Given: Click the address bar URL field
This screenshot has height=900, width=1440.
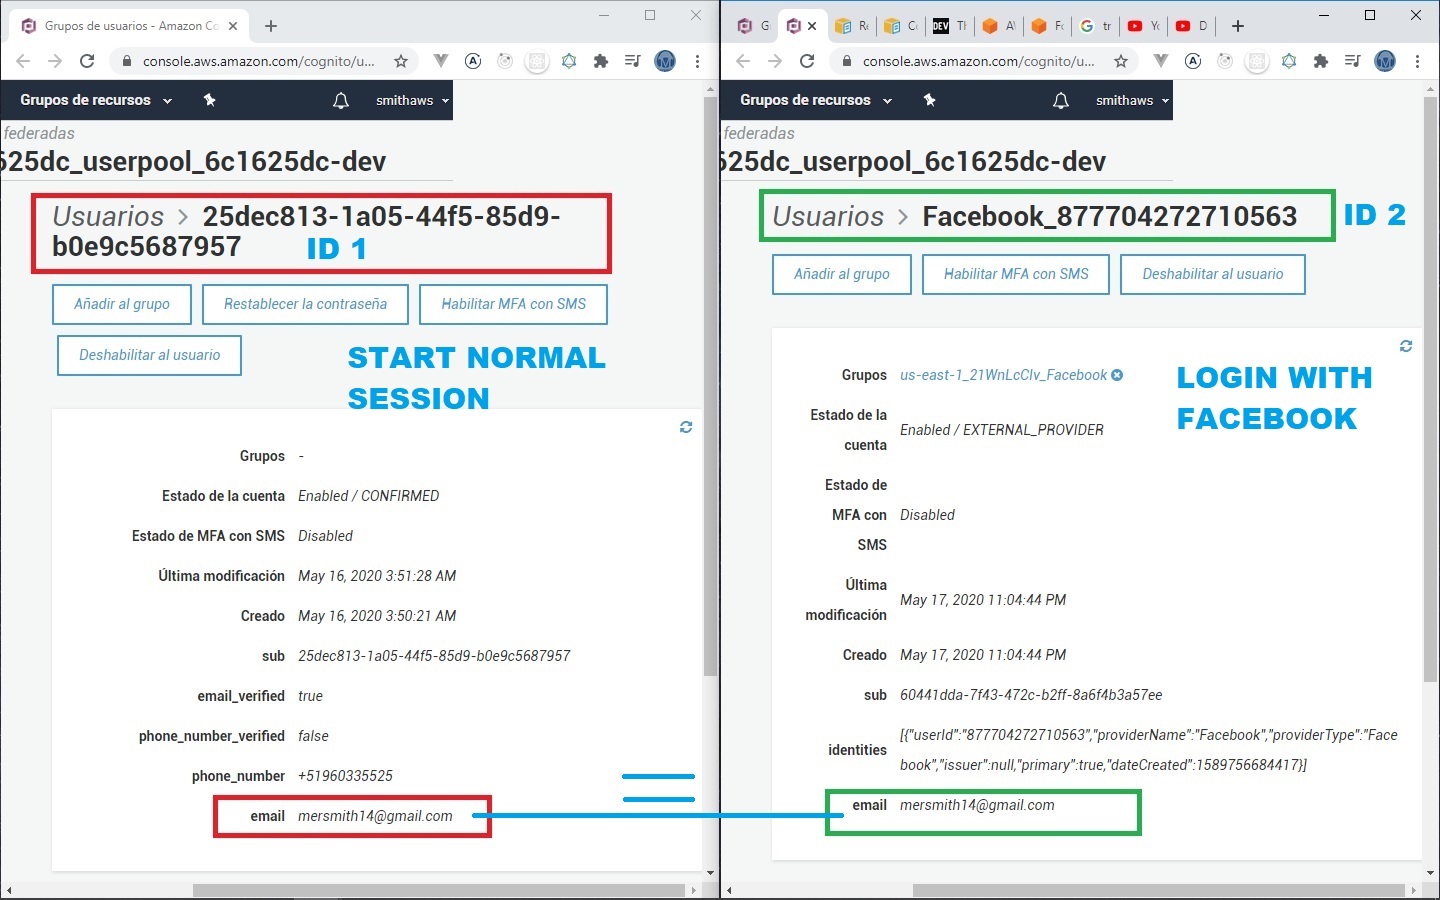Looking at the screenshot, I should [262, 61].
